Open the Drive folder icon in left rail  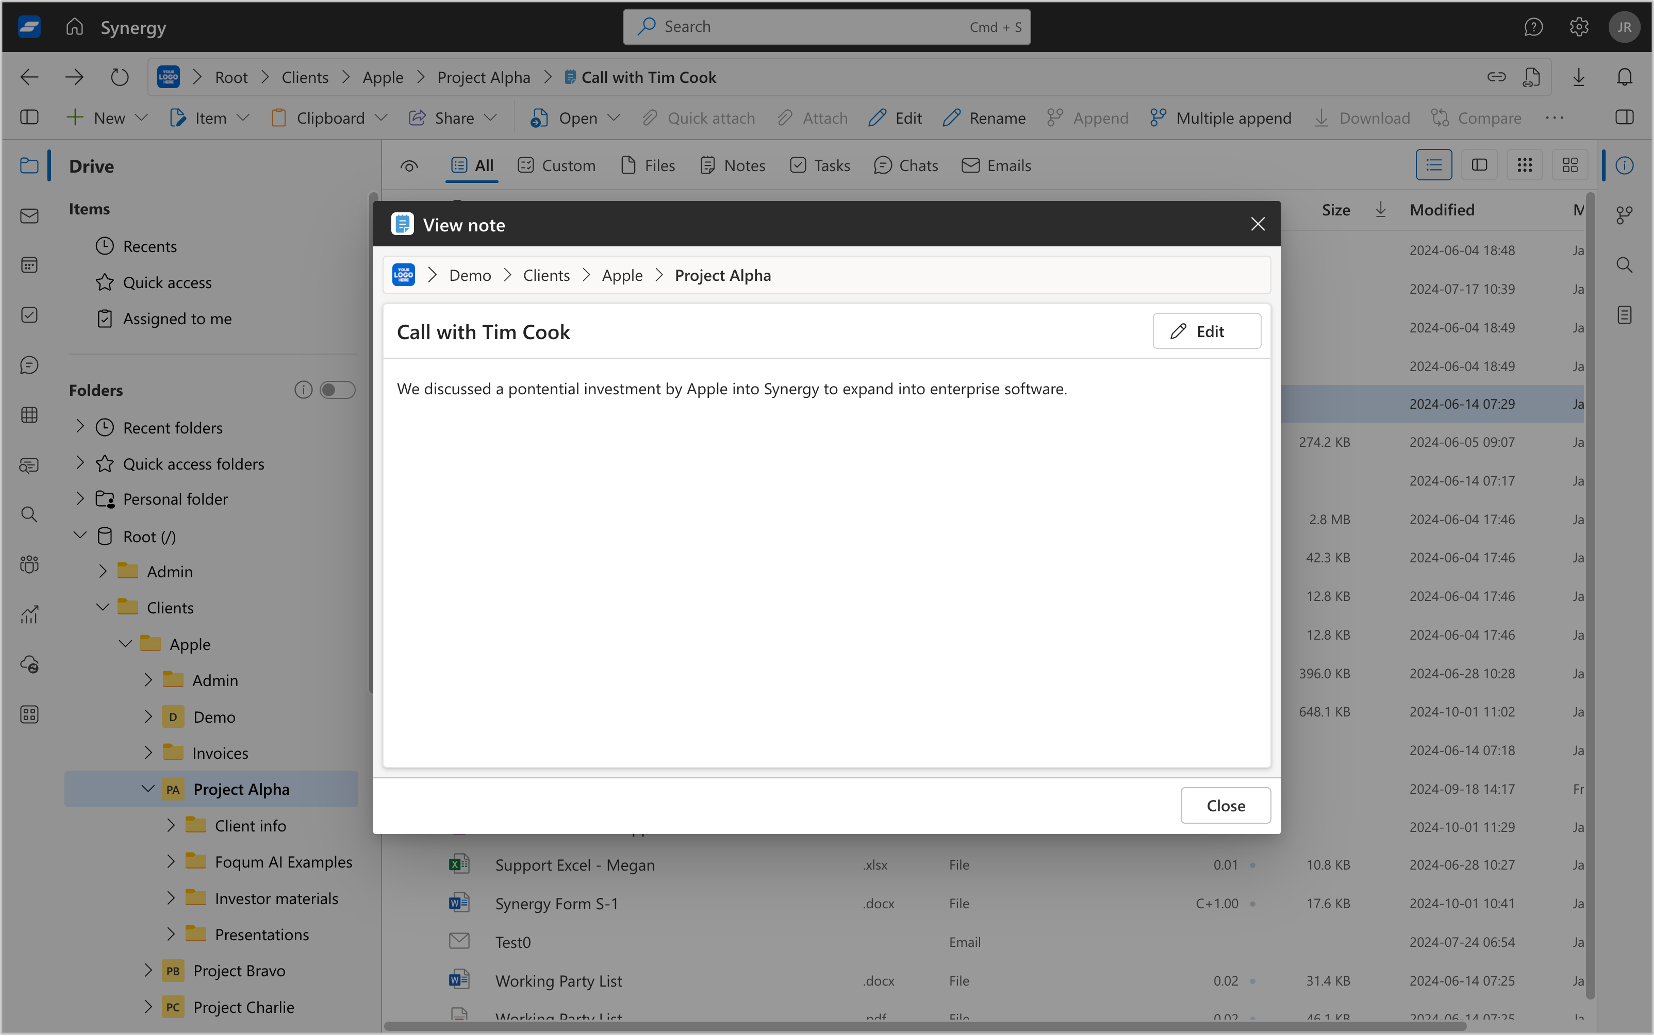pos(30,166)
